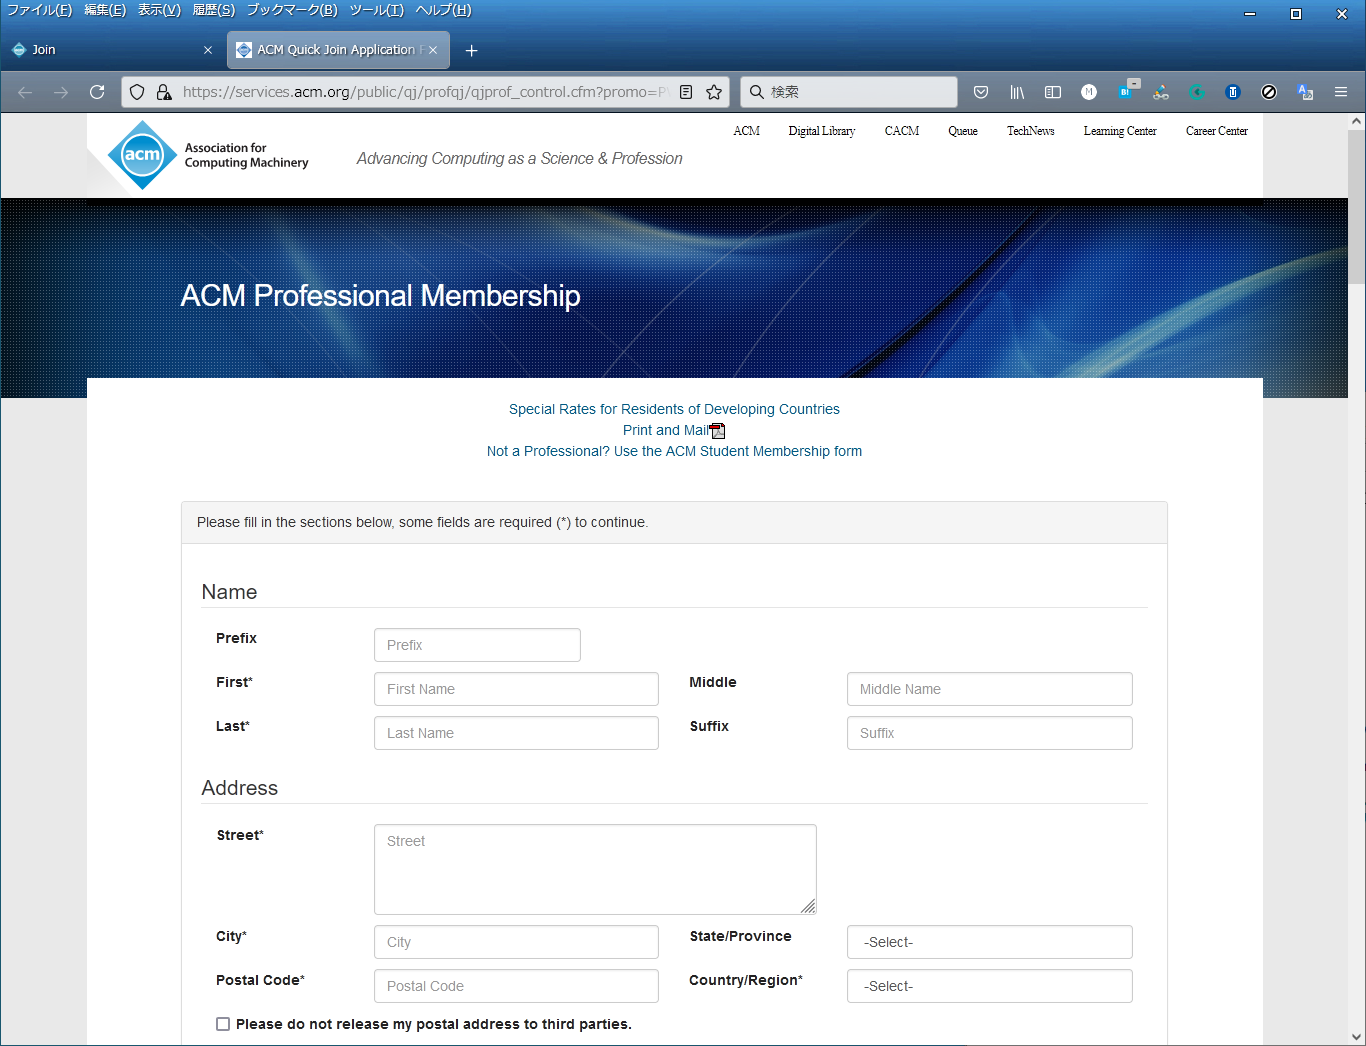1366x1046 pixels.
Task: Reload the current page
Action: point(97,92)
